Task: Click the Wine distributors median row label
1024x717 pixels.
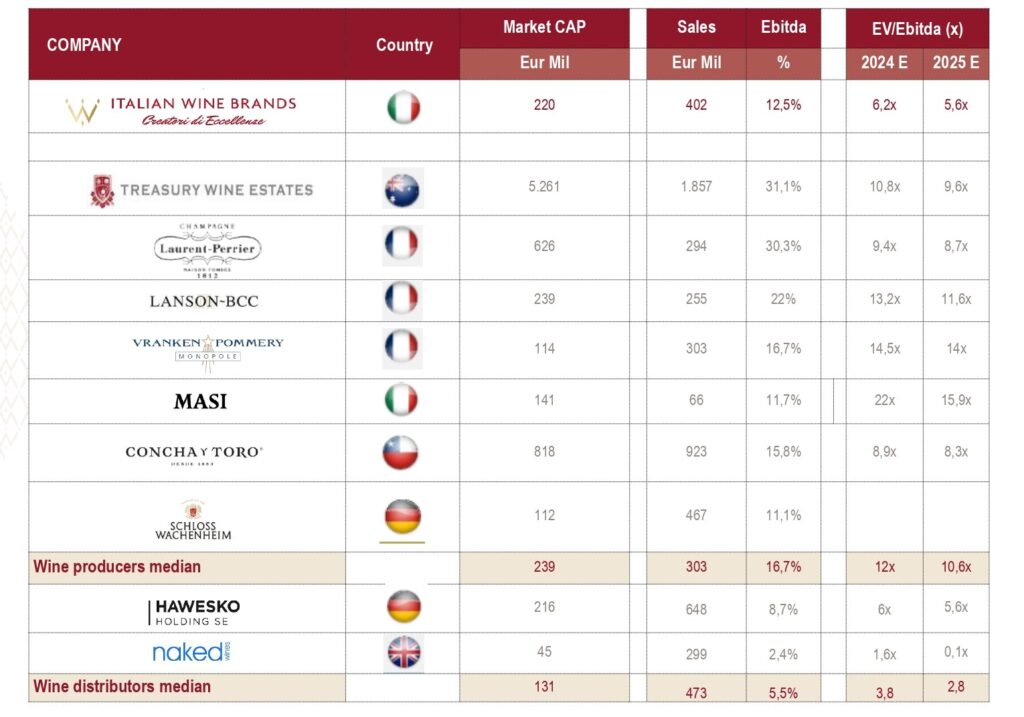Action: click(x=122, y=686)
